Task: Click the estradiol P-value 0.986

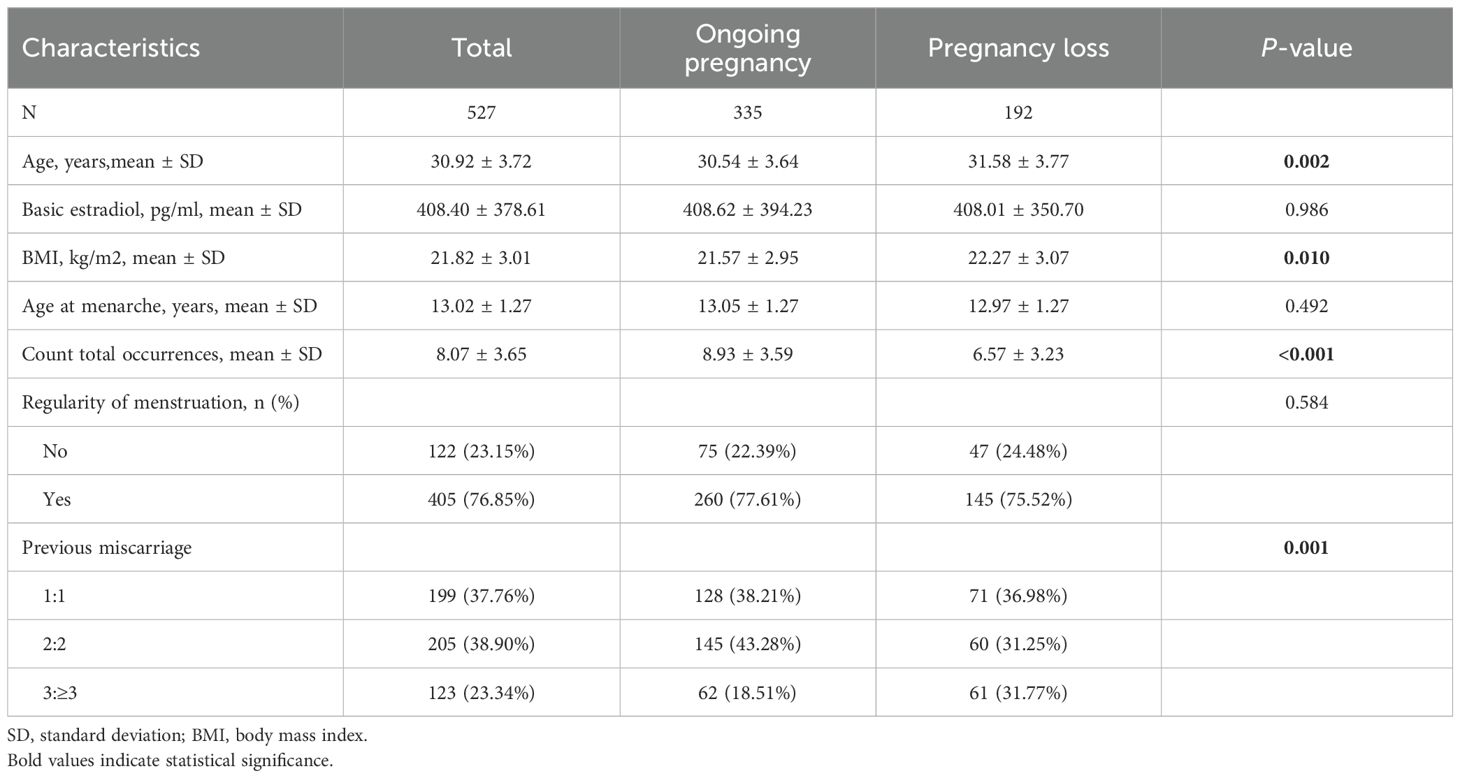Action: (1306, 210)
